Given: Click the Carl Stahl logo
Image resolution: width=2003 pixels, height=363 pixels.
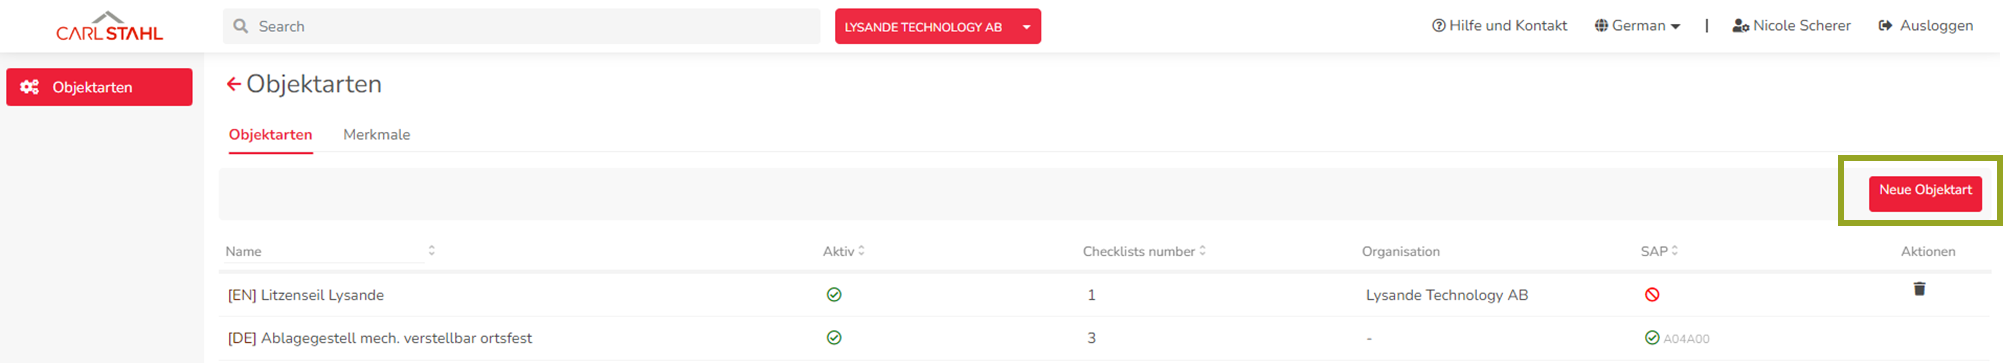Looking at the screenshot, I should (x=109, y=26).
